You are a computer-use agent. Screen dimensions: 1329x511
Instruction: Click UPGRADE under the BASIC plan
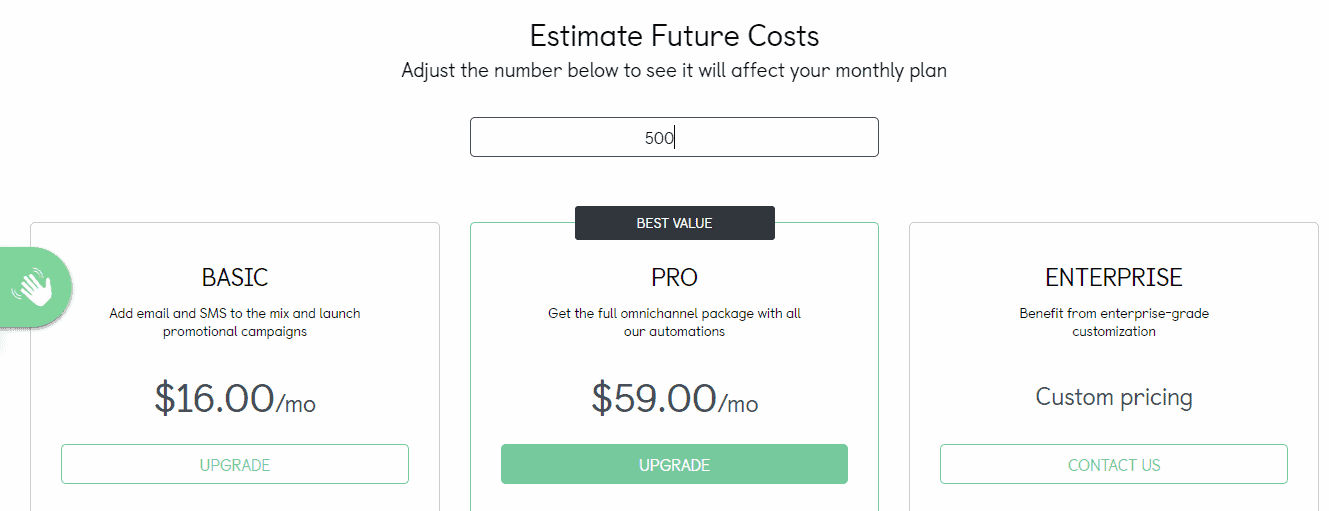(x=235, y=464)
